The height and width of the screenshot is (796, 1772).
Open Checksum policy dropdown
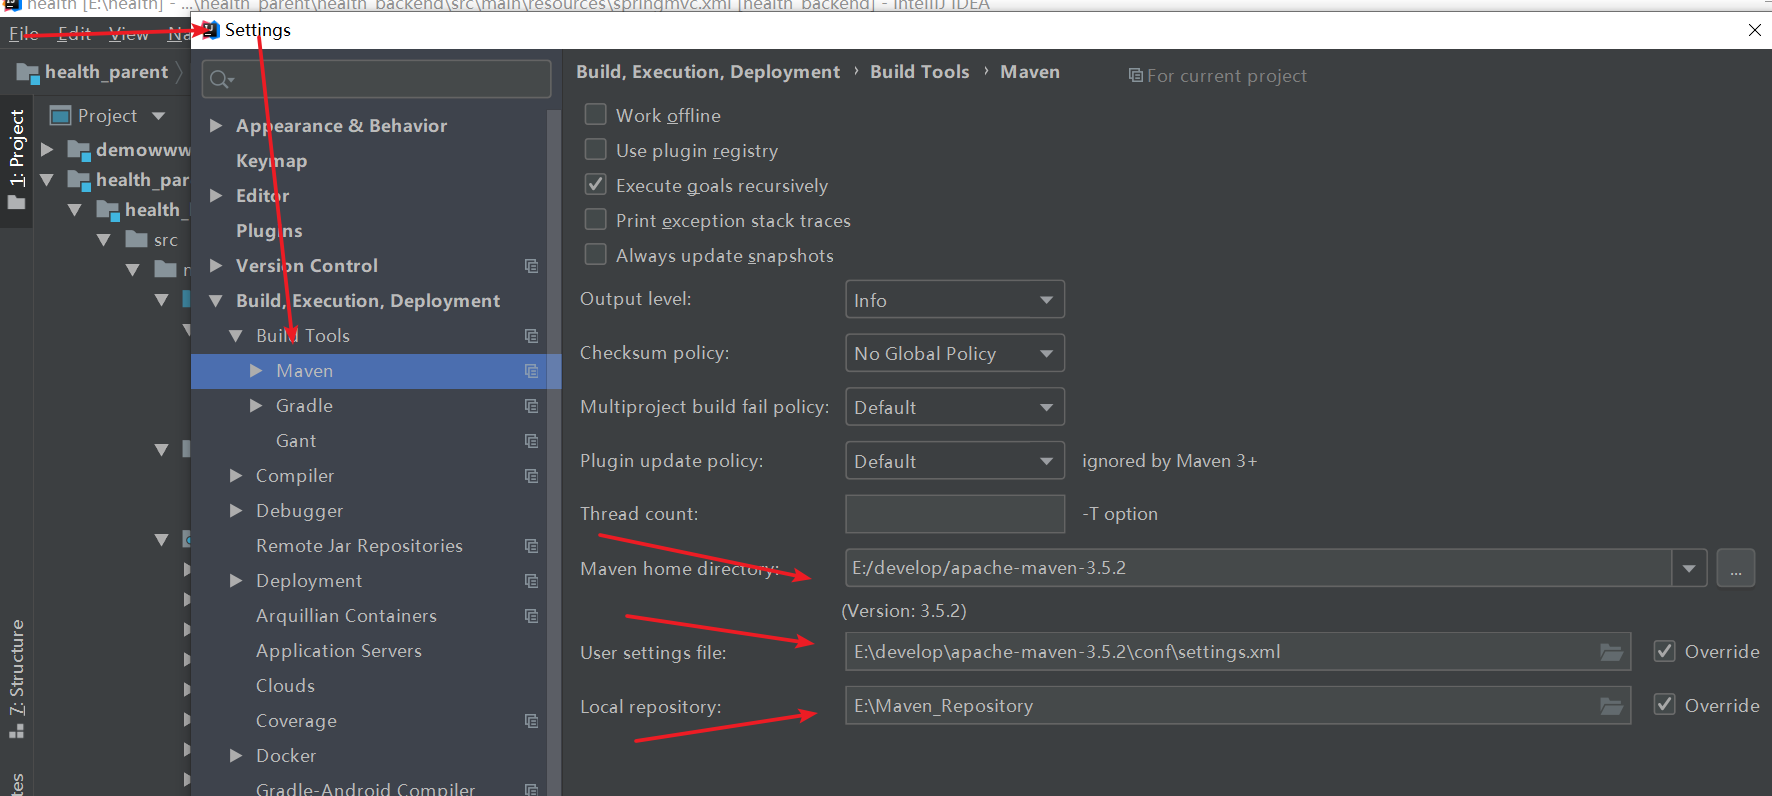[x=954, y=353]
